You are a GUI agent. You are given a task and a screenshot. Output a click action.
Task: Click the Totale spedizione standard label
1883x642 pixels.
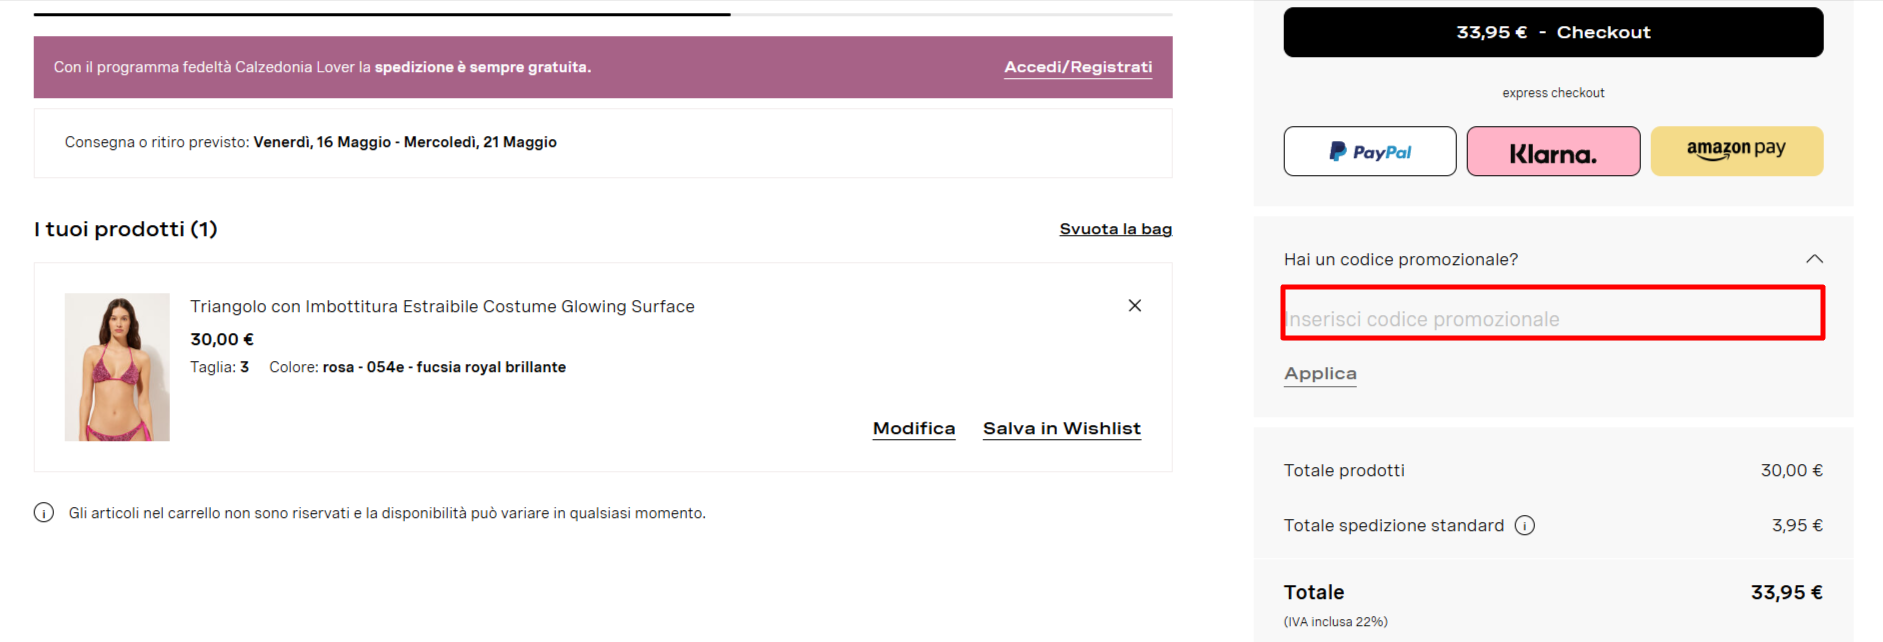tap(1393, 526)
